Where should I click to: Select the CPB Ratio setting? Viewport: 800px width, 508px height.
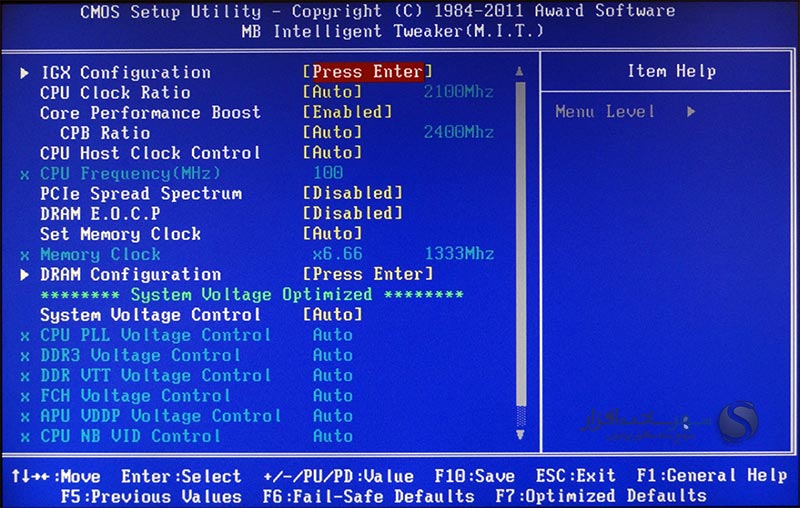point(105,133)
